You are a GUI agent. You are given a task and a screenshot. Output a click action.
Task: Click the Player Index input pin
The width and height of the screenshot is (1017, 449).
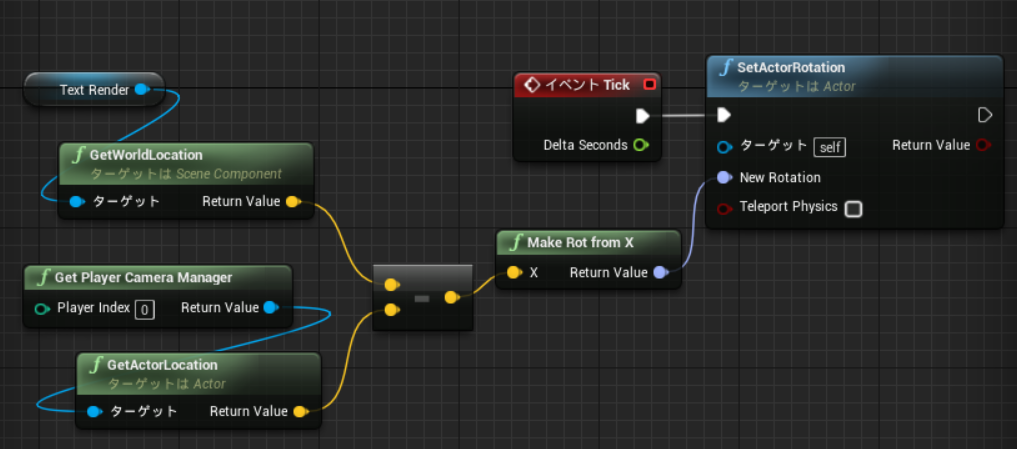tap(42, 308)
